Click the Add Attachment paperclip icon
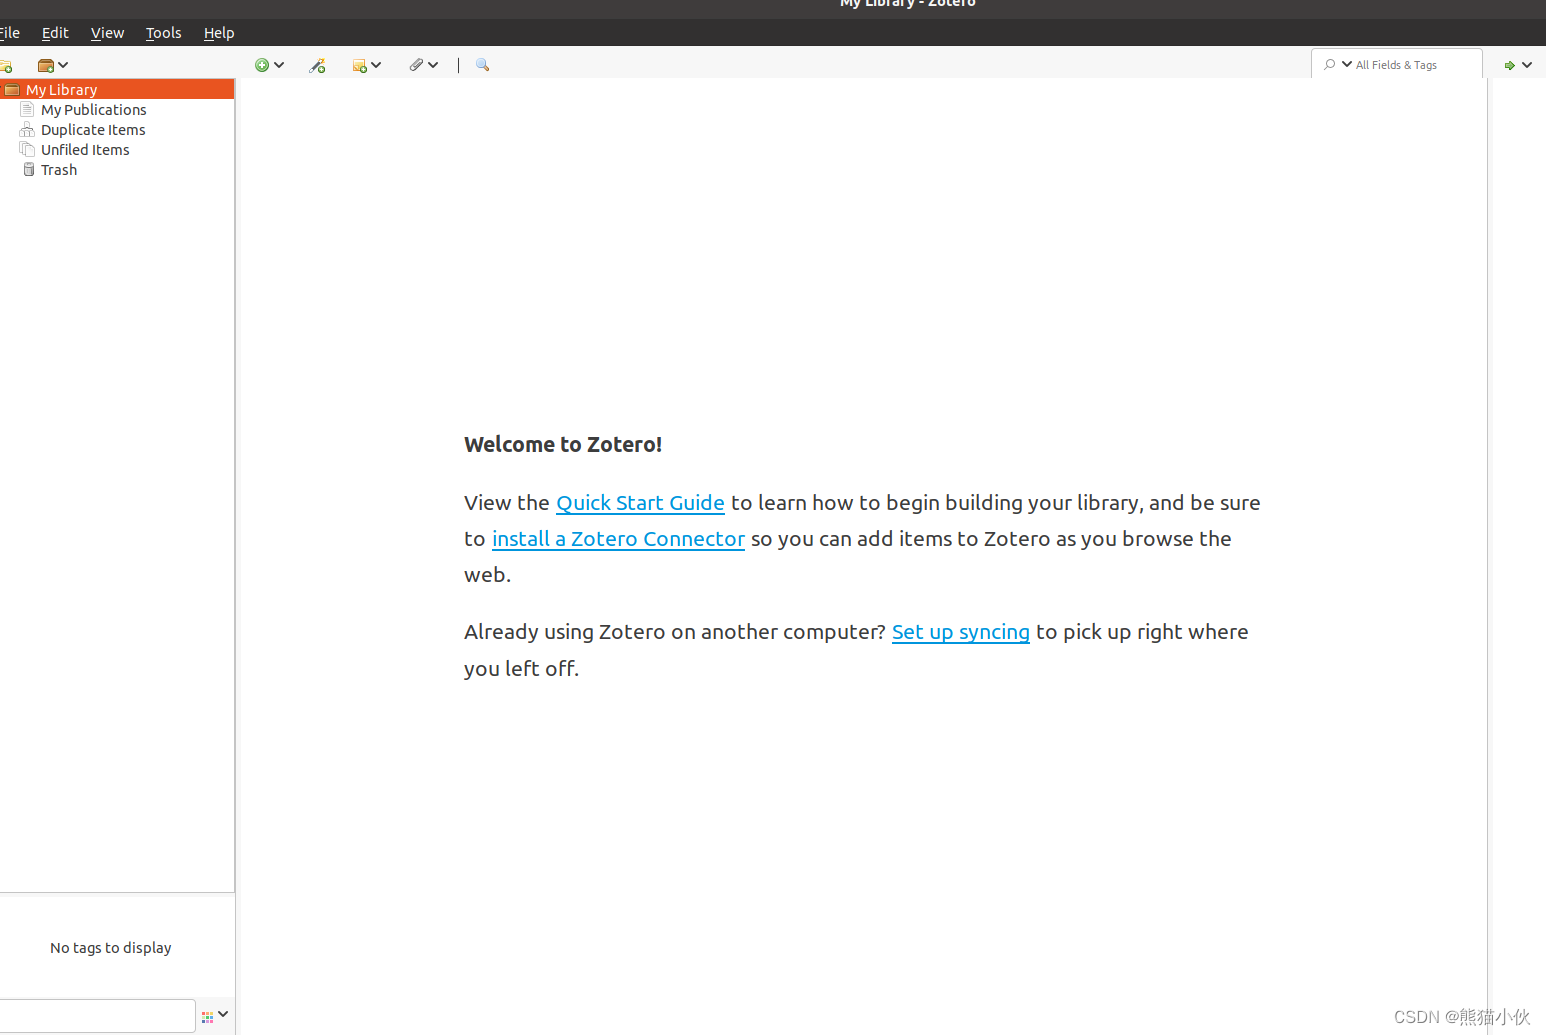The image size is (1546, 1035). click(416, 65)
